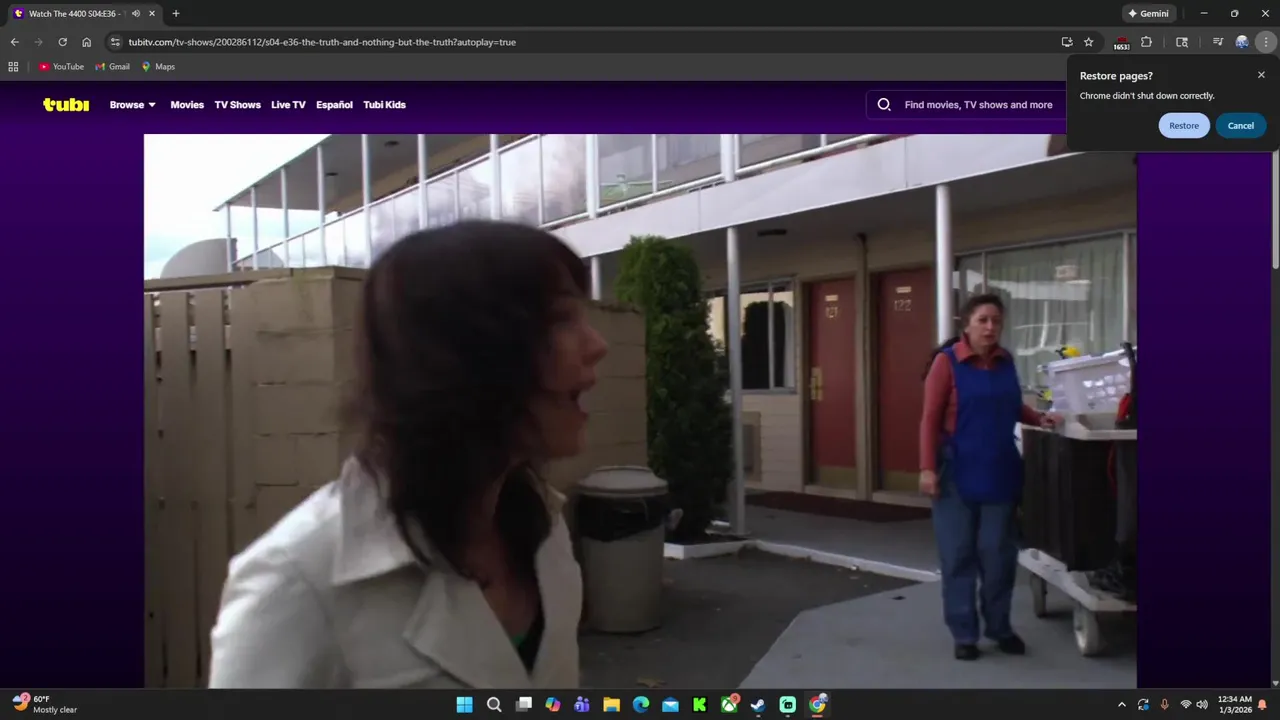
Task: Go back in browser history
Action: 14,42
